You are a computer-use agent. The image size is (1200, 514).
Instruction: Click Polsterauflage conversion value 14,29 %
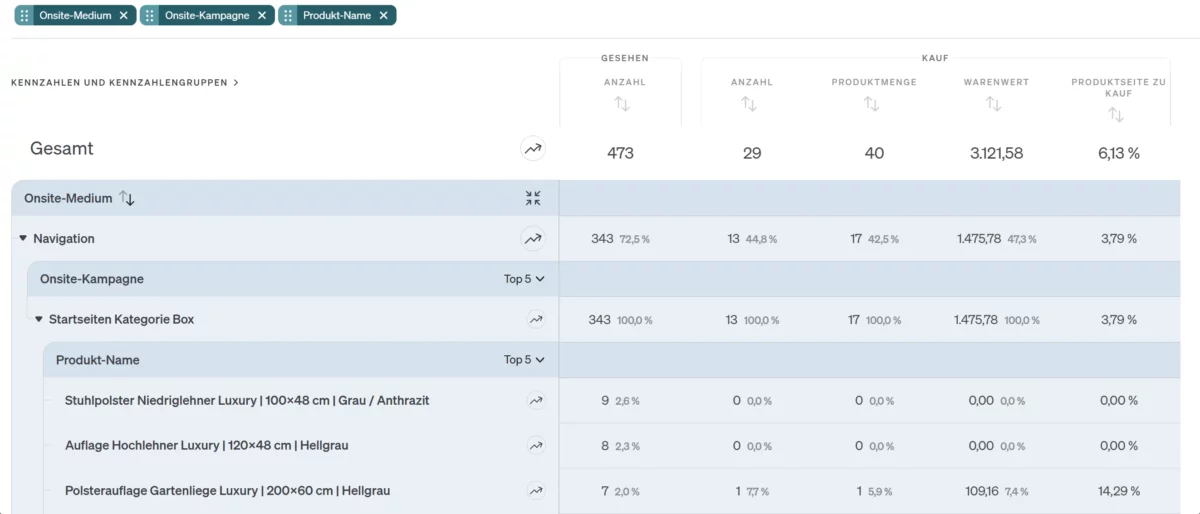tap(1118, 491)
